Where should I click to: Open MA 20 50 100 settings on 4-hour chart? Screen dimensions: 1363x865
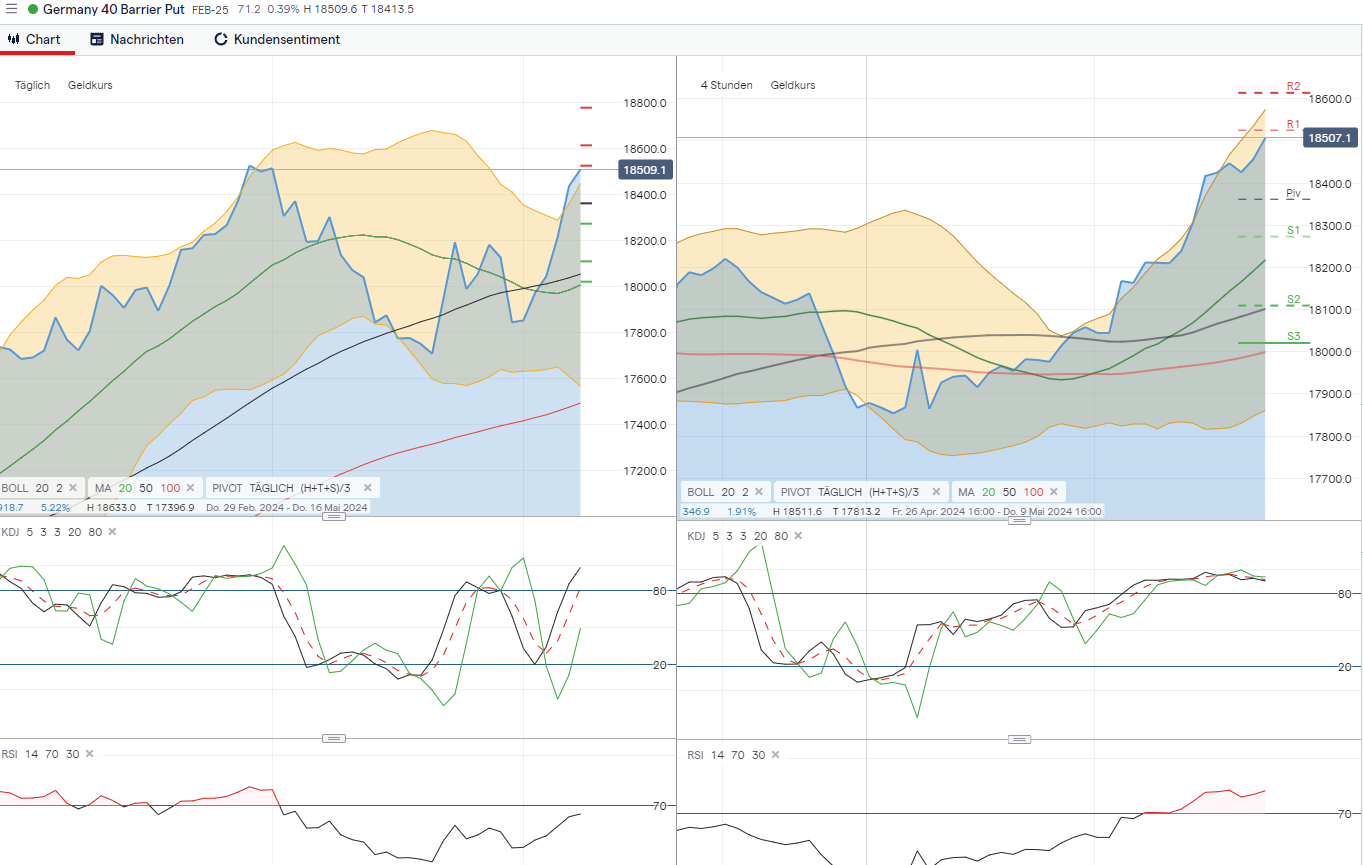click(1000, 492)
